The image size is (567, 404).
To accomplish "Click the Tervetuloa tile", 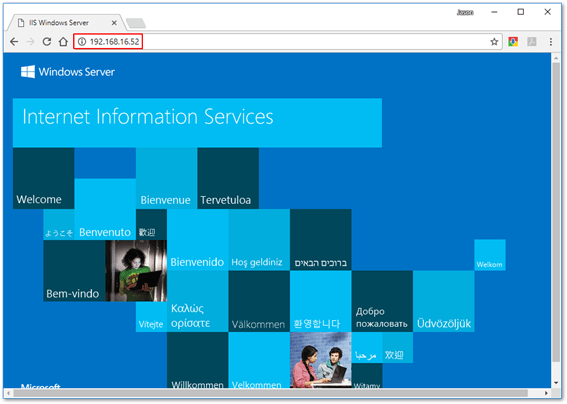I will (228, 178).
